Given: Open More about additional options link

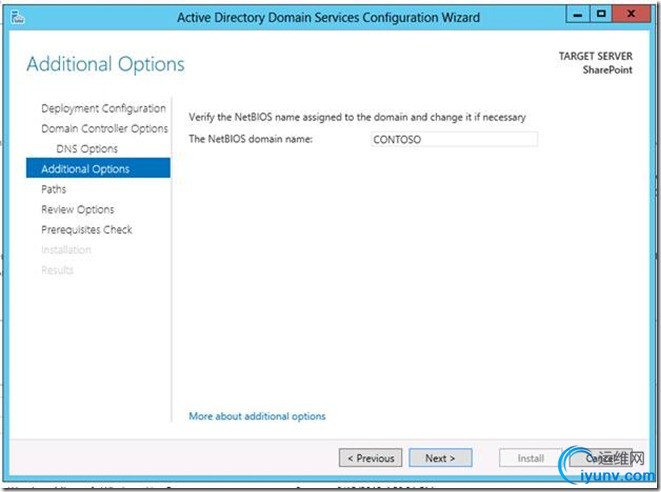Looking at the screenshot, I should (x=257, y=417).
